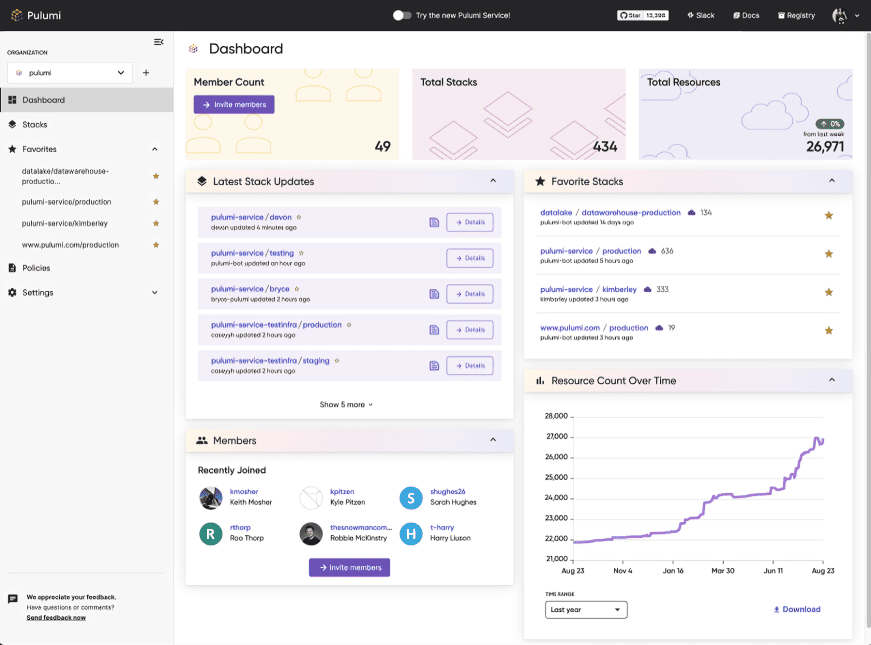Open Slack from the top bar
The height and width of the screenshot is (645, 871).
pyautogui.click(x=700, y=15)
